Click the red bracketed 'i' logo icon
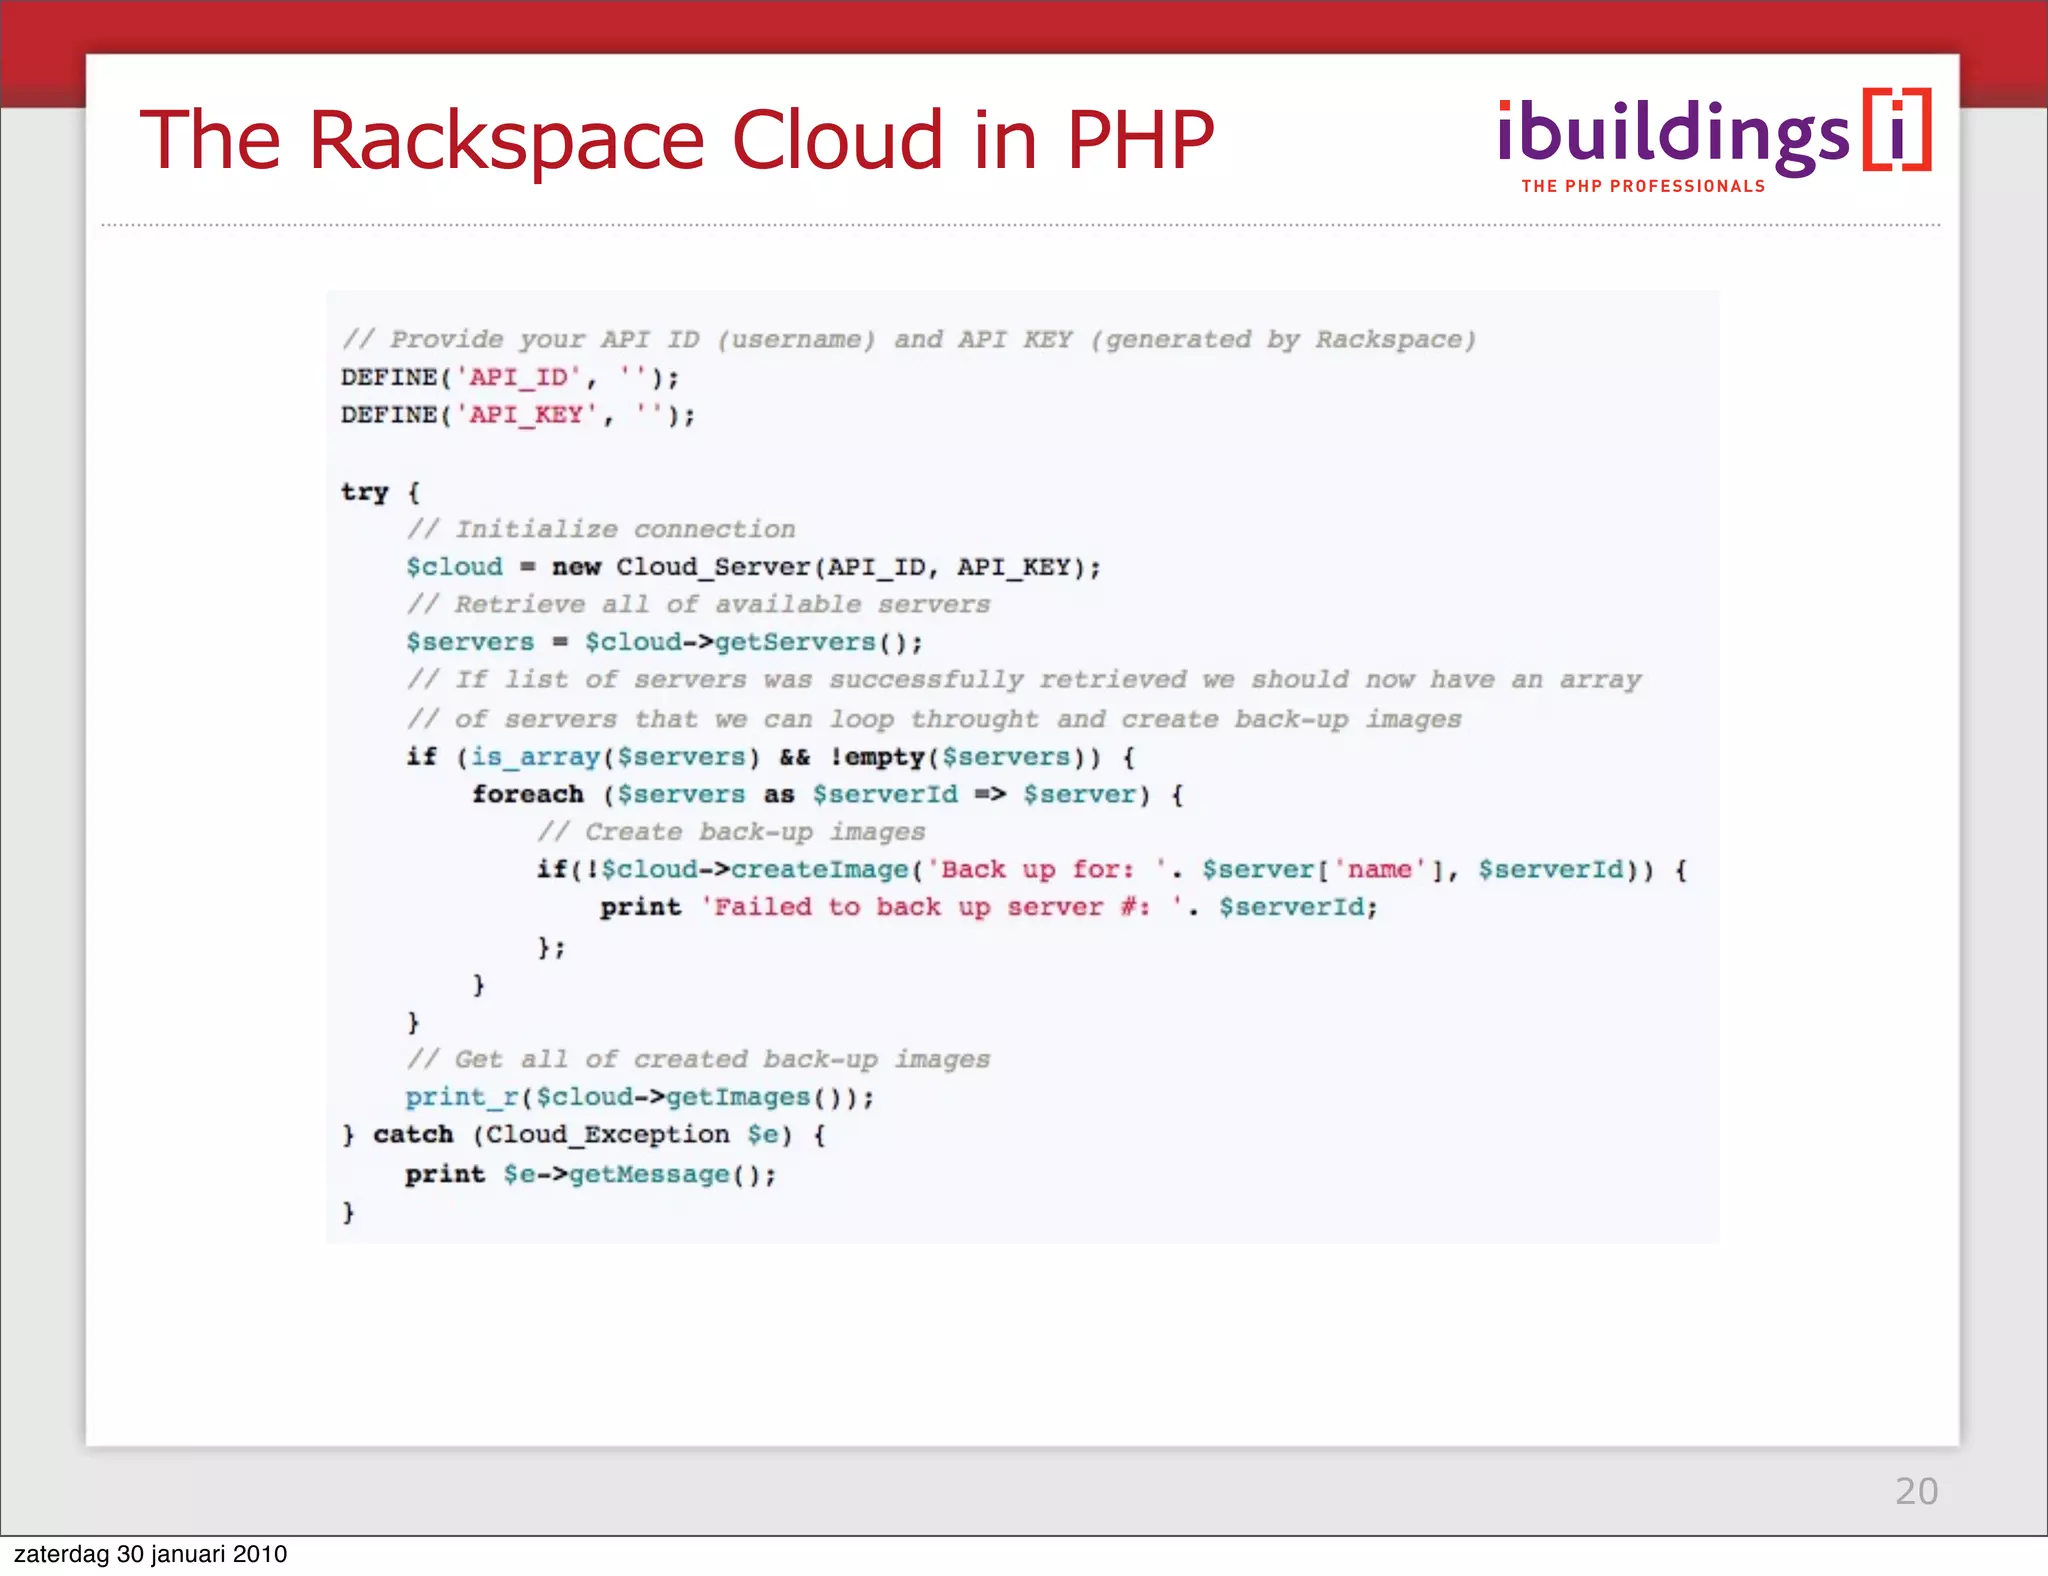Viewport: 2048px width, 1576px height. [1897, 130]
